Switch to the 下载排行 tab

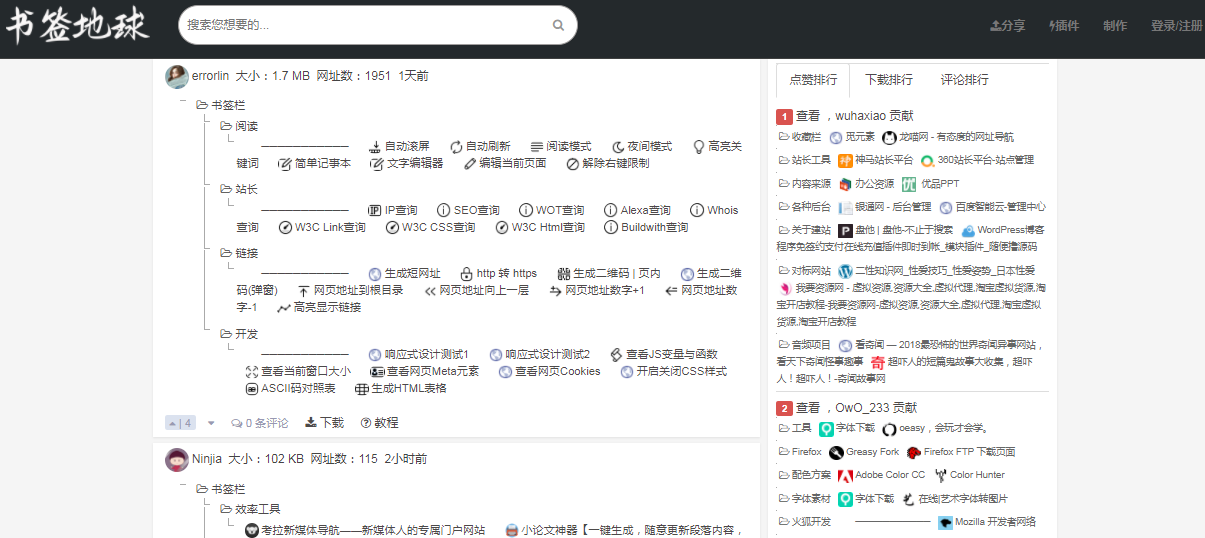point(888,80)
